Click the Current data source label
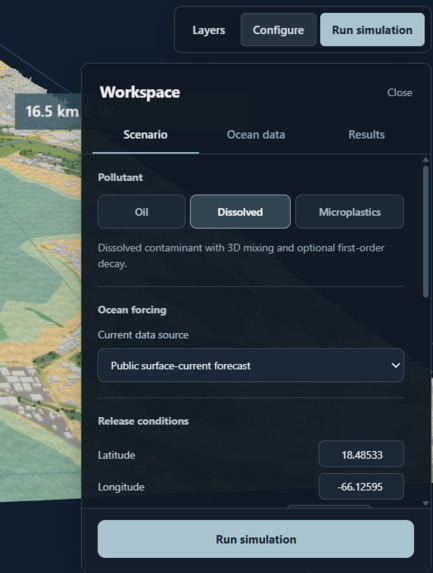The height and width of the screenshot is (573, 433). pos(143,335)
